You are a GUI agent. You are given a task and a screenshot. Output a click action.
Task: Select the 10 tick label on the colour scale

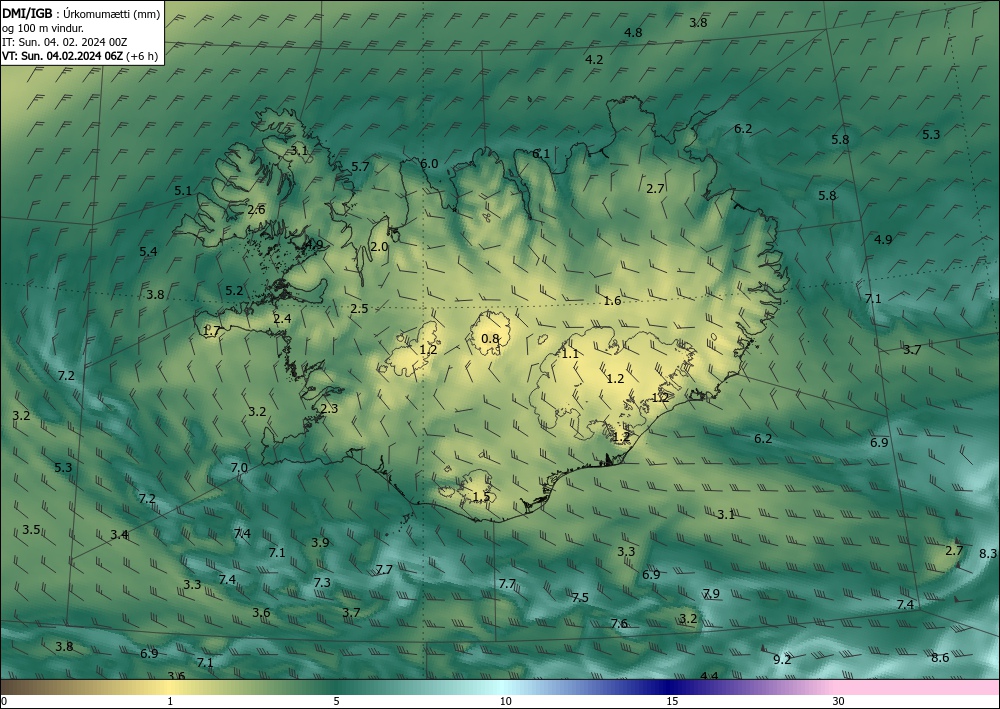point(505,701)
